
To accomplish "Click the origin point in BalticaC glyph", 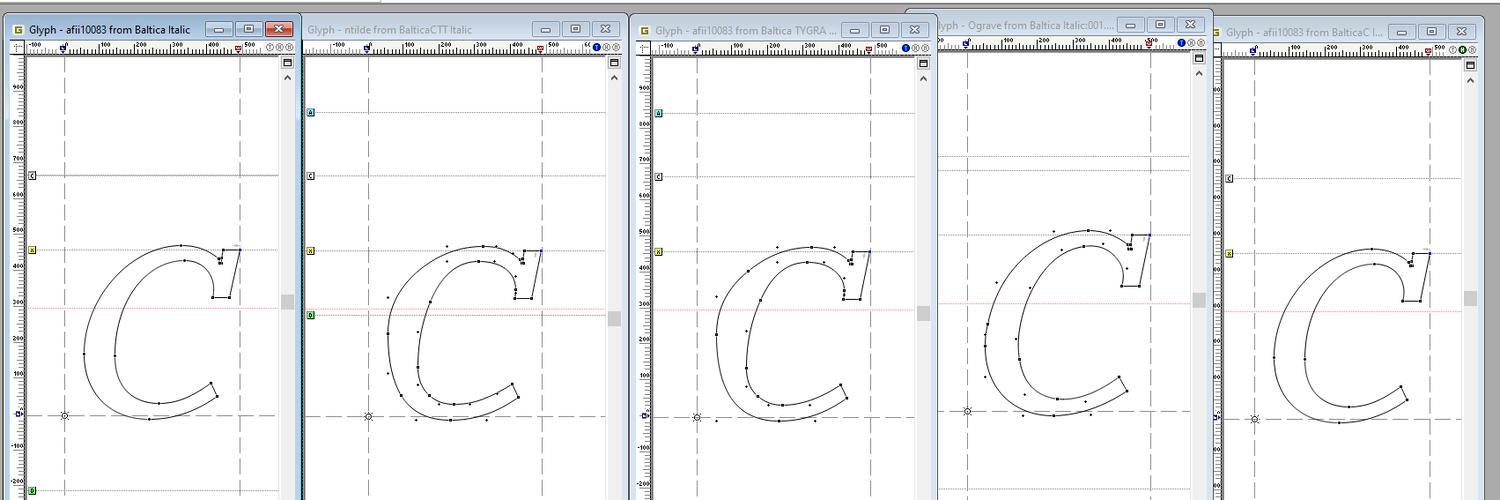I will click(1254, 419).
